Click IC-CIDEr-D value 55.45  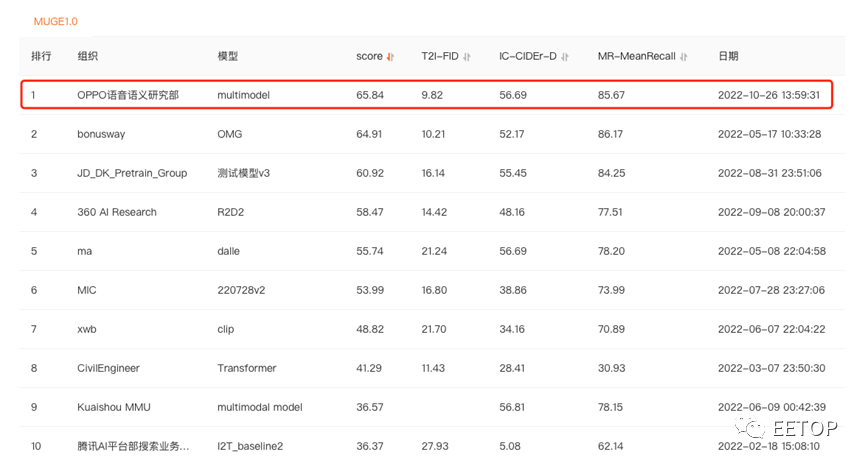pyautogui.click(x=513, y=173)
